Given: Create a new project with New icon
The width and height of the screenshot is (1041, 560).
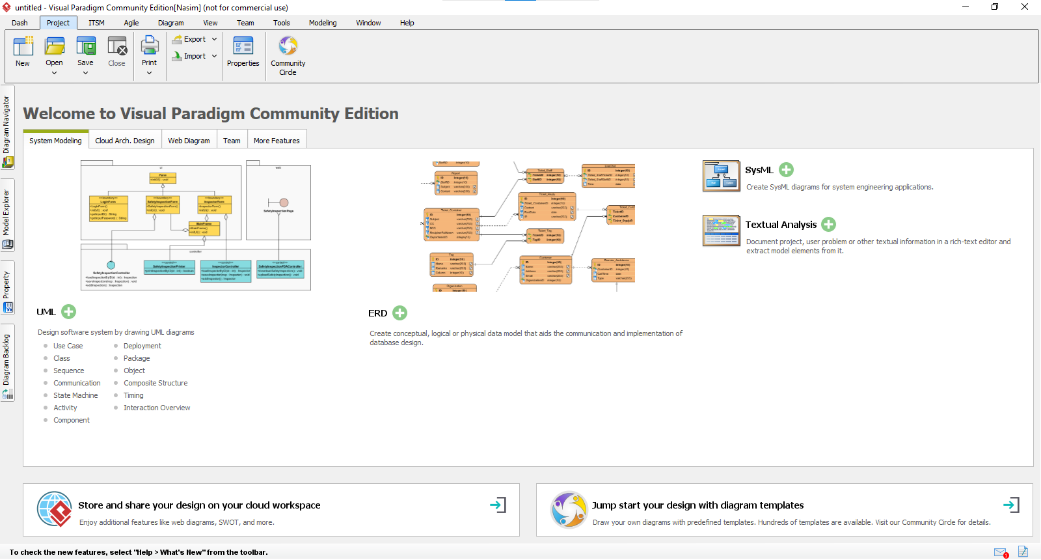Looking at the screenshot, I should click(x=23, y=47).
